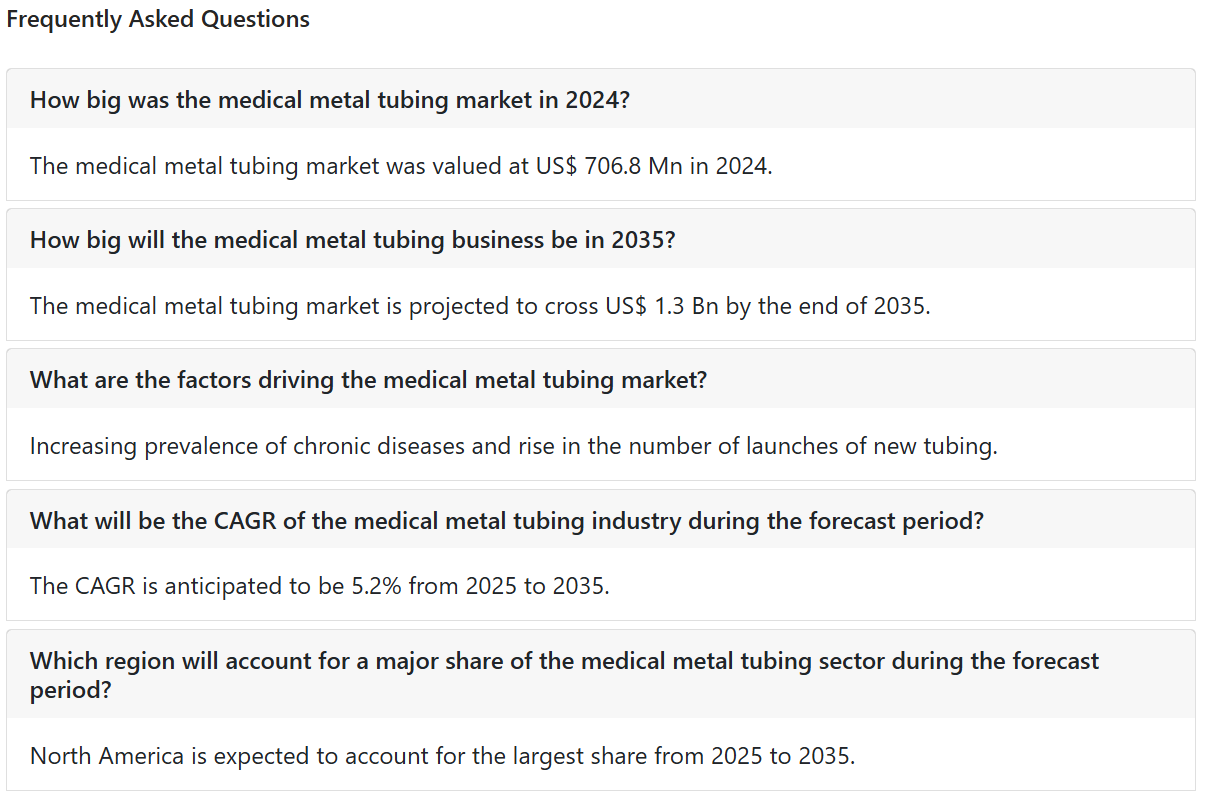
Task: Toggle the 'How big will the business be in 2035?' question
Action: (x=600, y=239)
